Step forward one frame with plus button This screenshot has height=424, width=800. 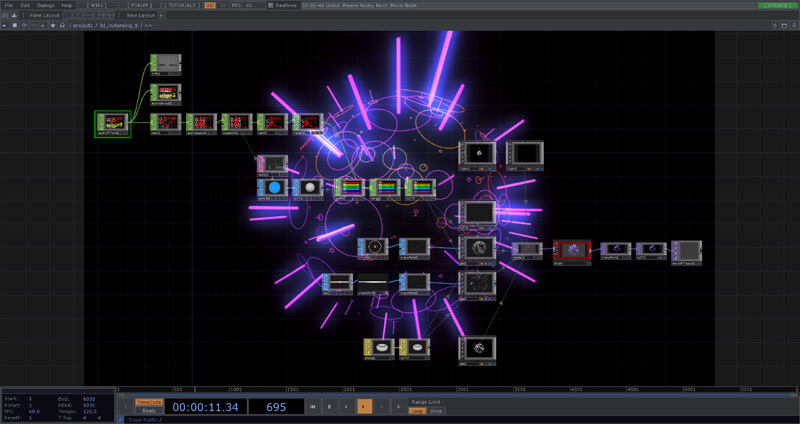tap(399, 407)
